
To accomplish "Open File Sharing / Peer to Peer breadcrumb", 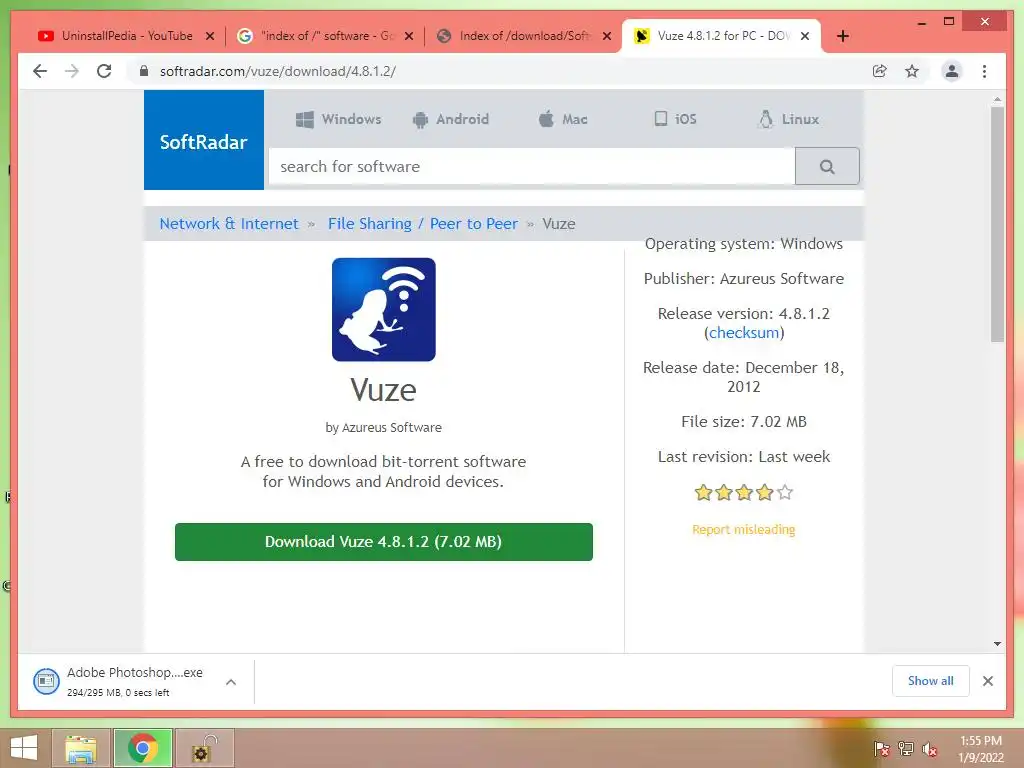I will click(x=423, y=224).
